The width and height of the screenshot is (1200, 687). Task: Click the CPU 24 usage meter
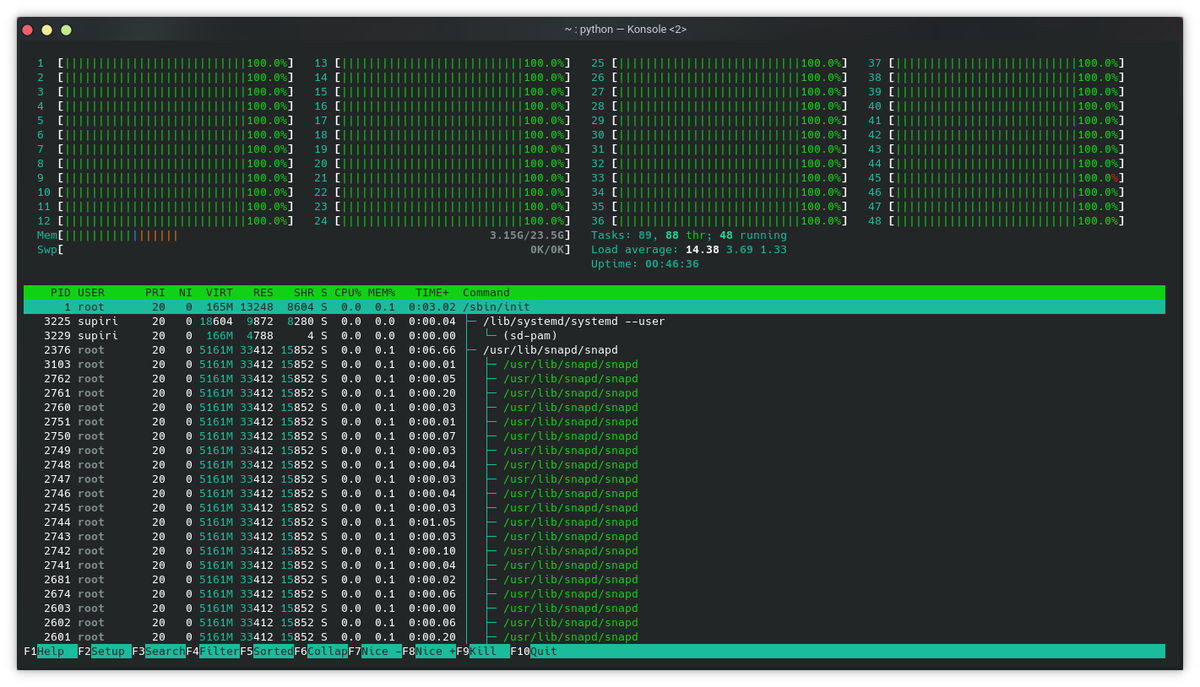coord(443,221)
